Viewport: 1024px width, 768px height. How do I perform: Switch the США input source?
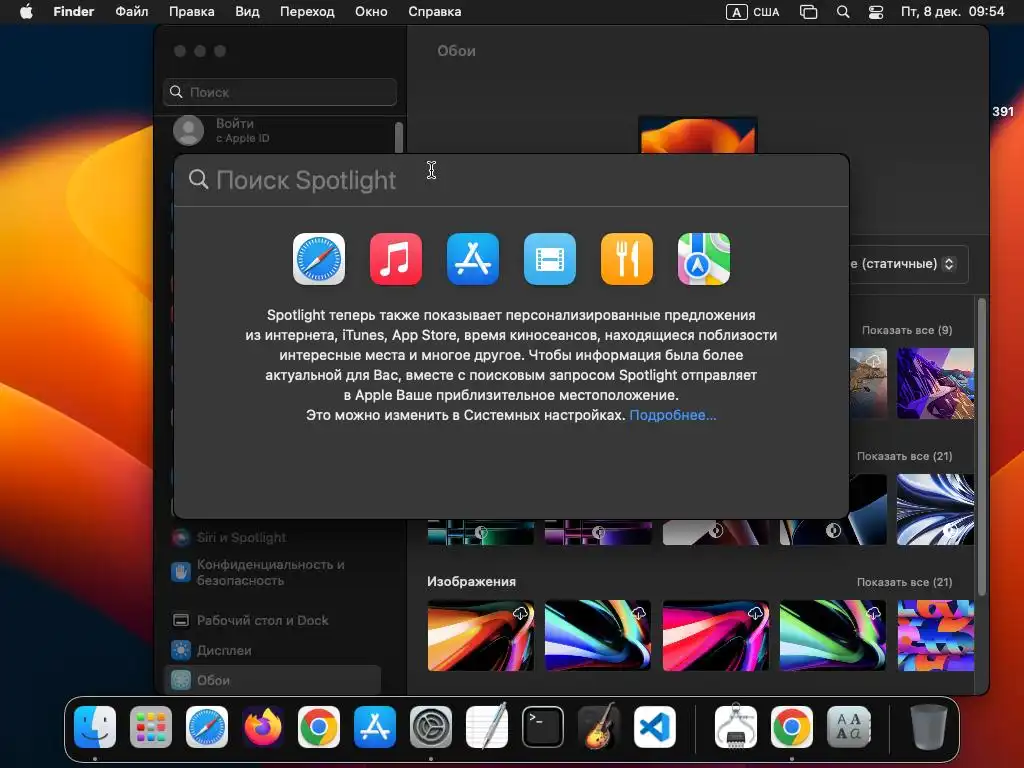(753, 12)
